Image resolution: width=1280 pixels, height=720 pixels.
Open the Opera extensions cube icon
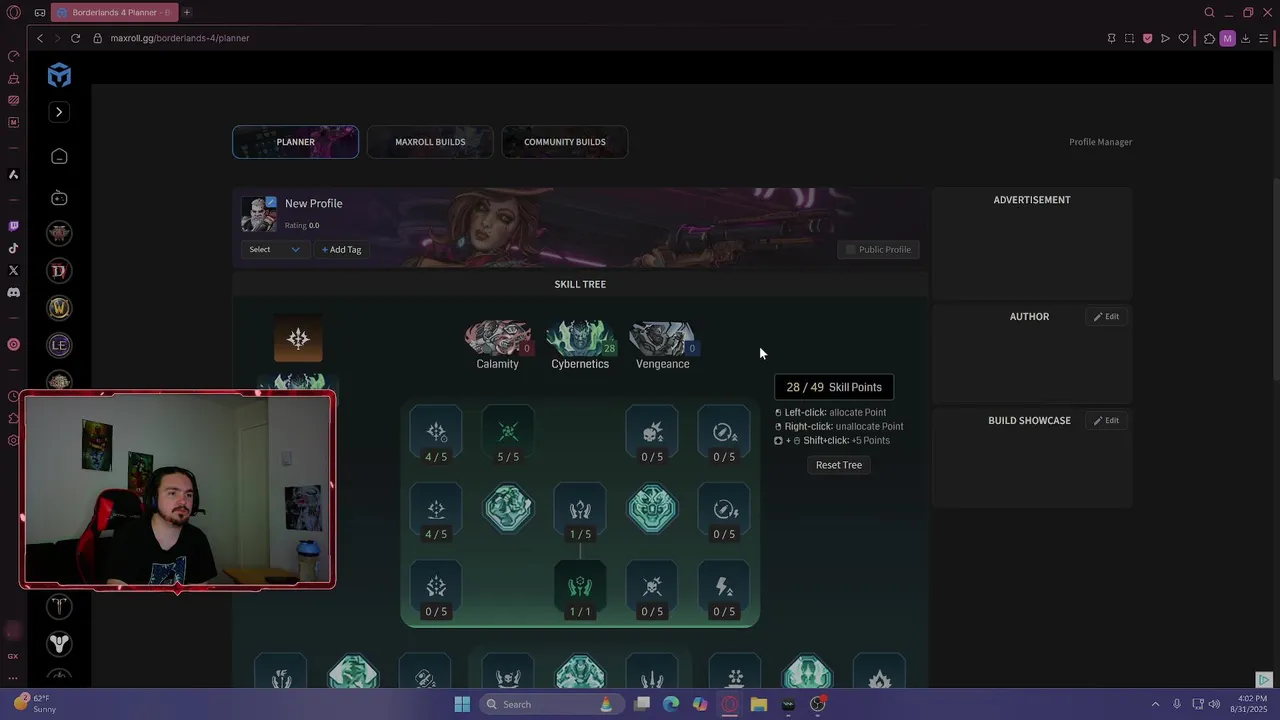click(x=1209, y=38)
